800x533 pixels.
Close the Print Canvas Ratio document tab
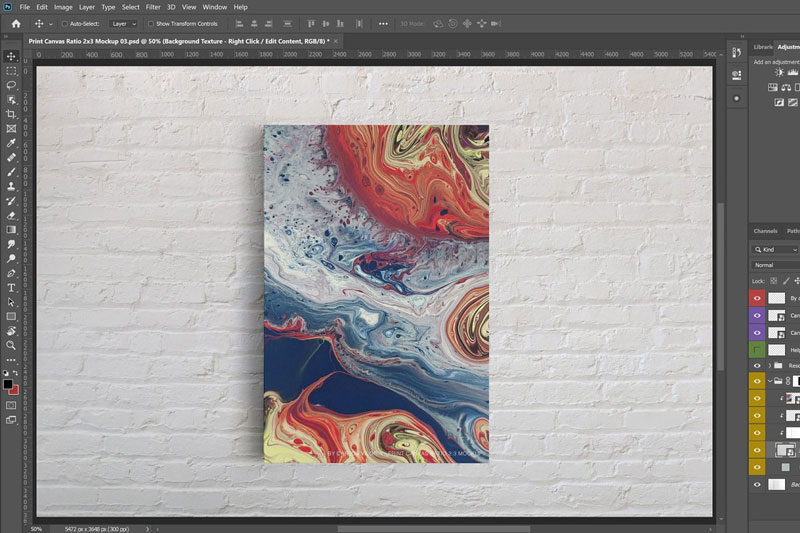336,41
